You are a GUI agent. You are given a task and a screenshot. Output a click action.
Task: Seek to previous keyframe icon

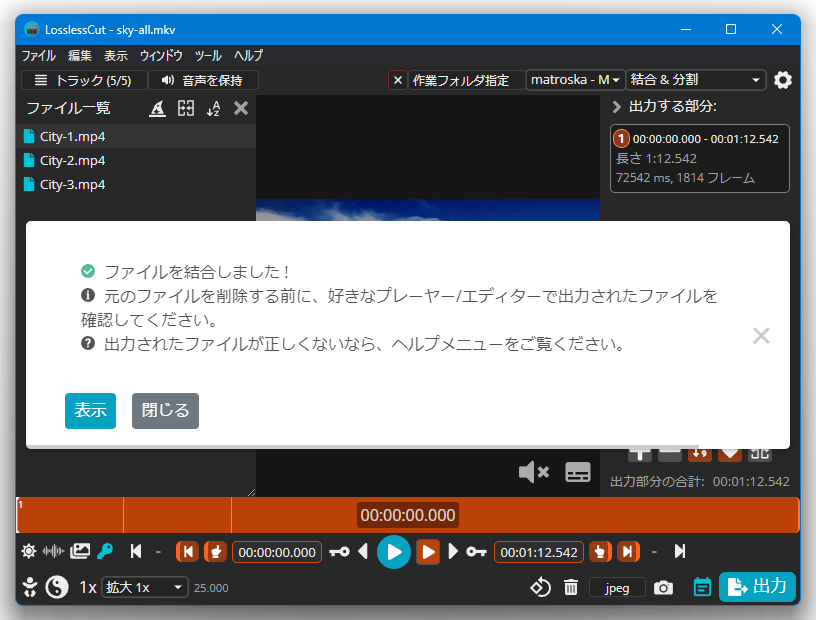click(340, 552)
